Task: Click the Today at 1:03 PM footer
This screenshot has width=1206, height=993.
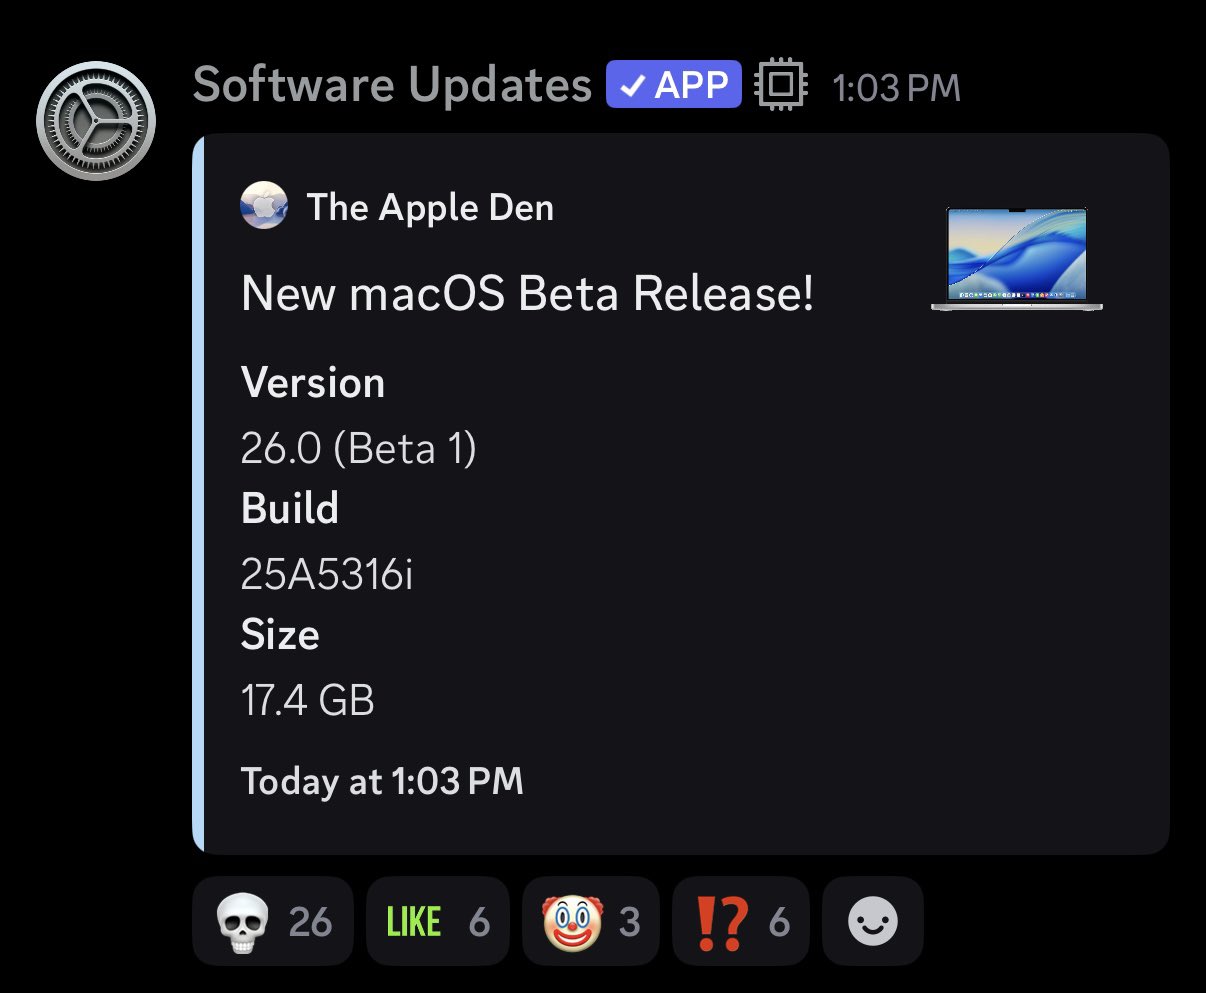Action: pos(382,781)
